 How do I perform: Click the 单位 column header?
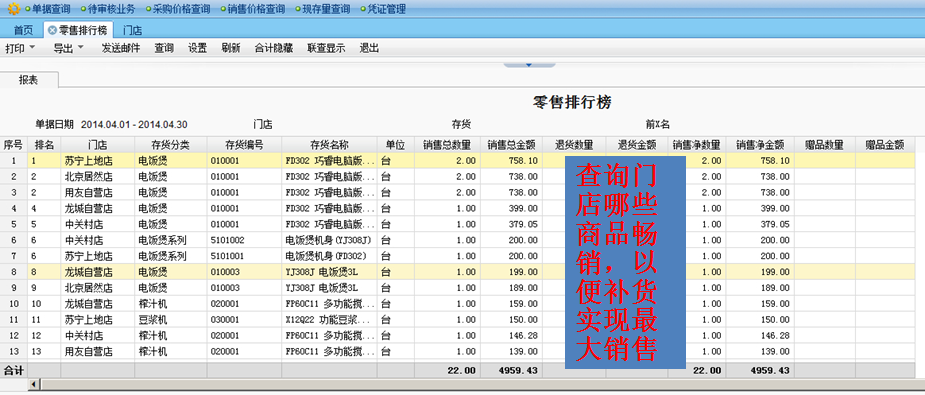395,145
